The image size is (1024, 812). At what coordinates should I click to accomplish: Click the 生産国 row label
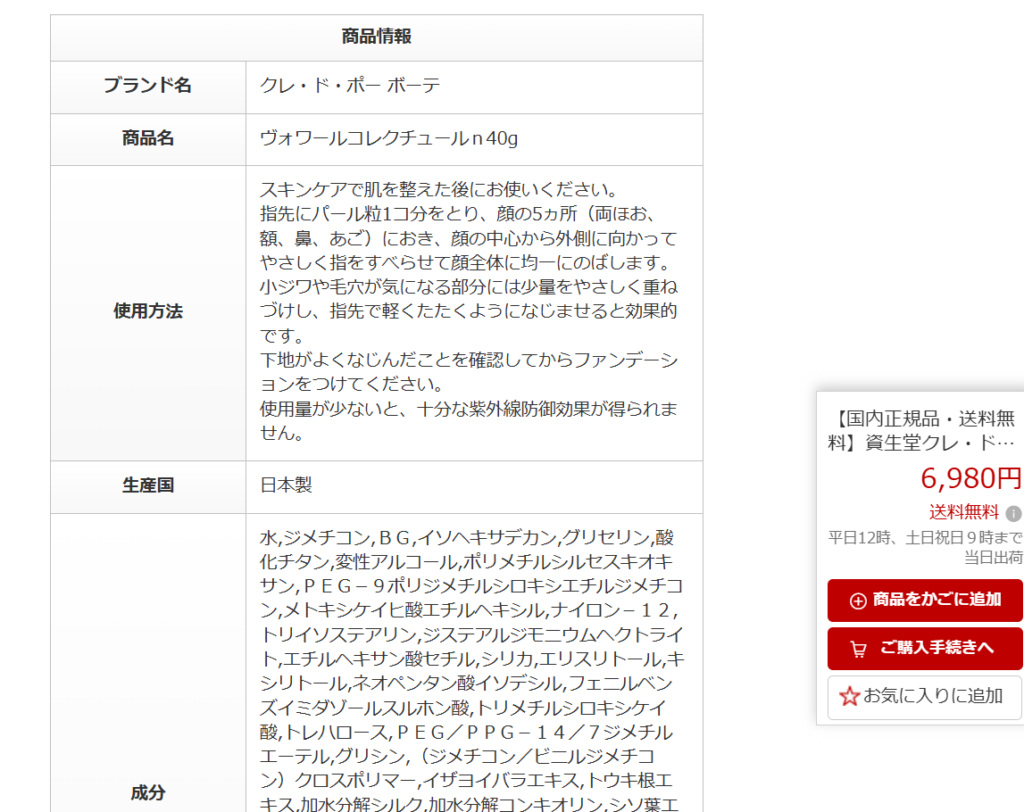click(x=148, y=485)
